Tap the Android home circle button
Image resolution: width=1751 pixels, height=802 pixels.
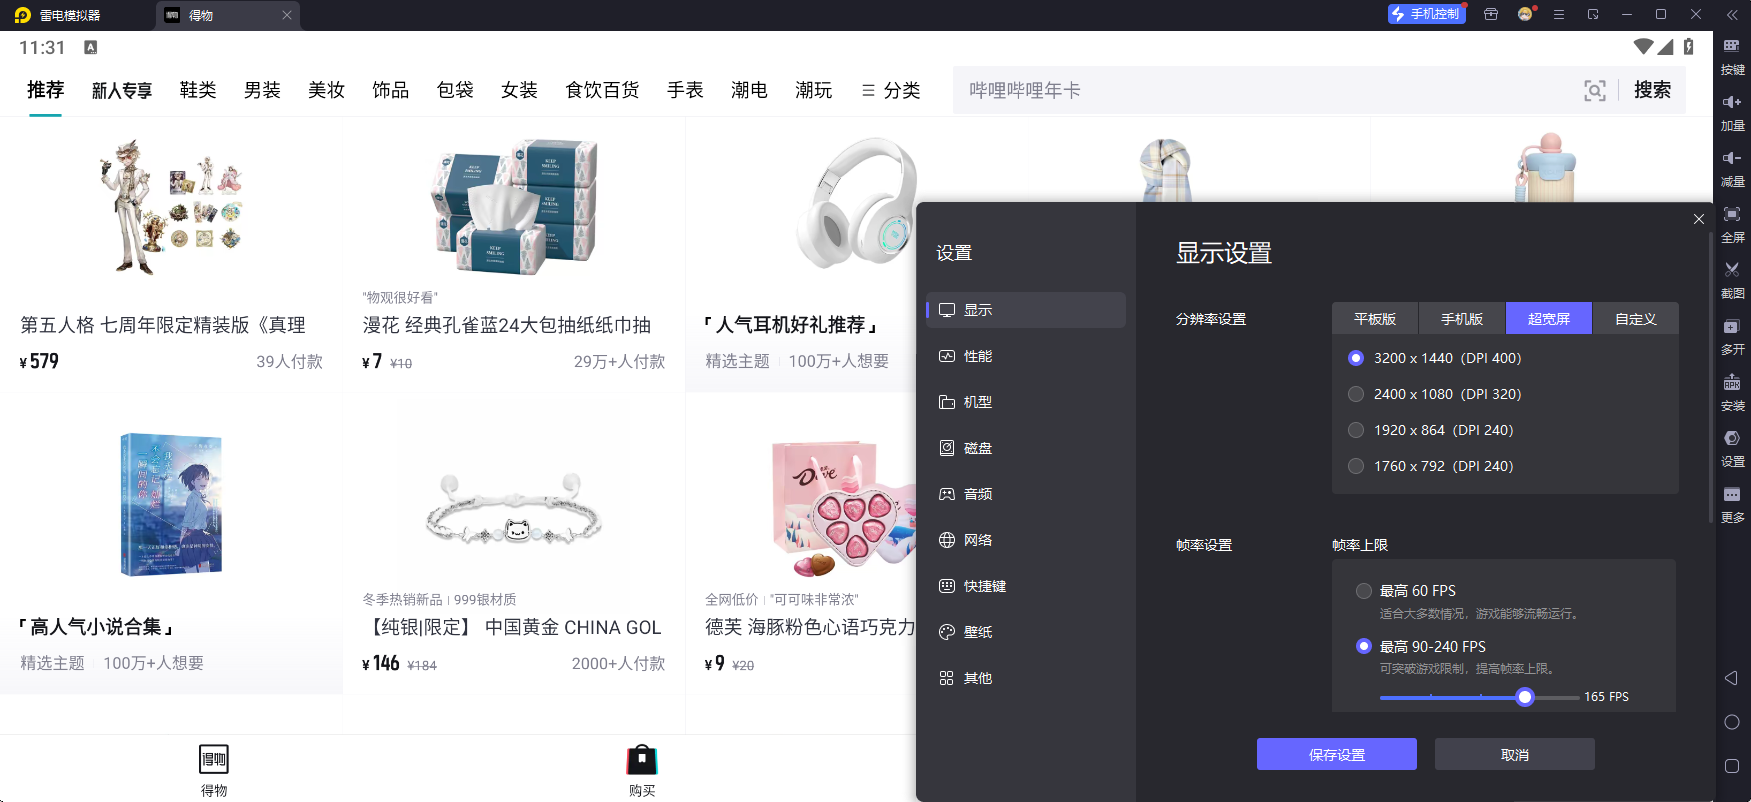click(1732, 722)
